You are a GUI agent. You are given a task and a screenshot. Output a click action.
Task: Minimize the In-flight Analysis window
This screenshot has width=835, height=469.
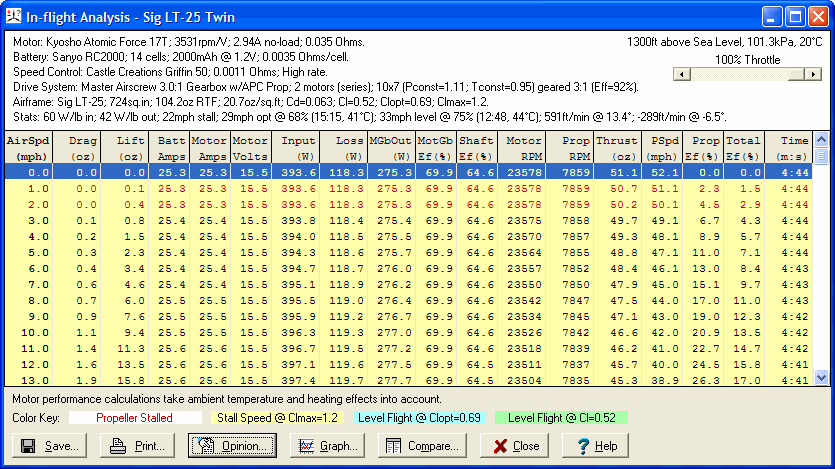point(772,17)
